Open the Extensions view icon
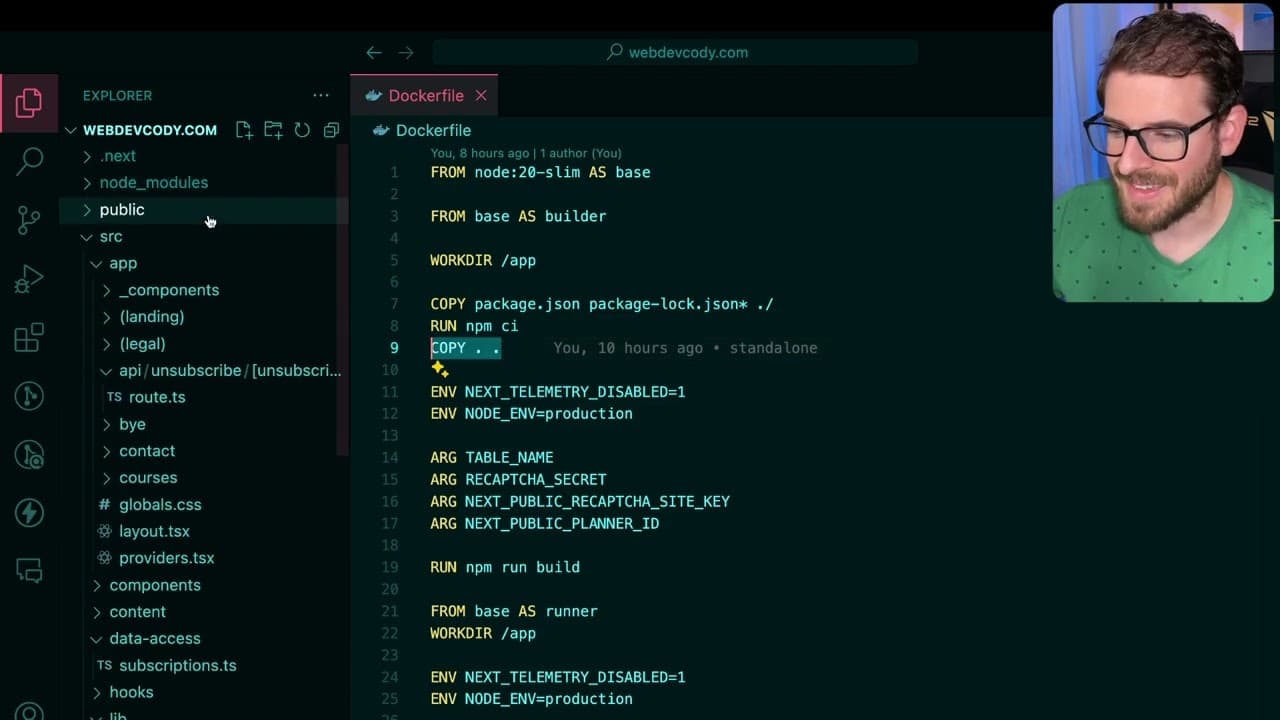 tap(29, 337)
